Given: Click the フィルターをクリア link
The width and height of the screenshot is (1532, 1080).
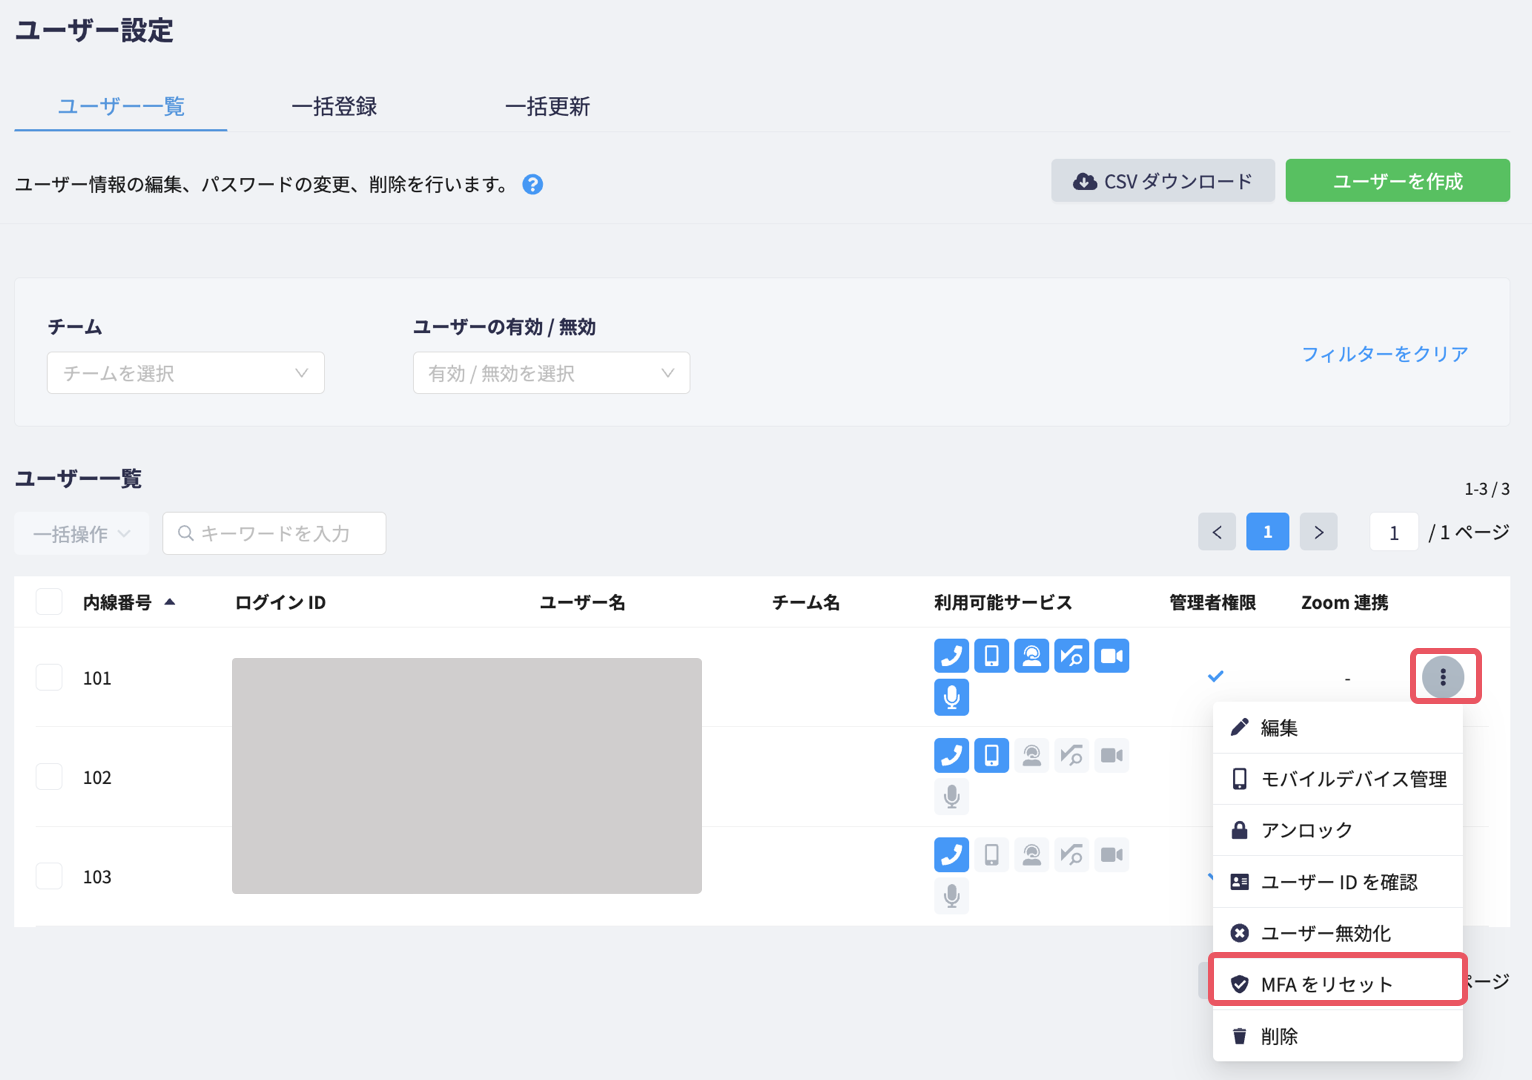Looking at the screenshot, I should click(x=1385, y=354).
